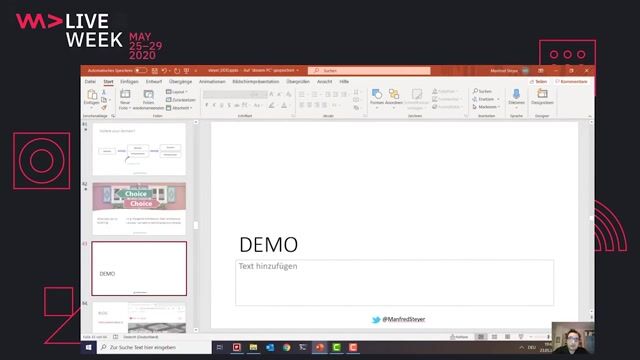Click the Windows taskbar search box

pyautogui.click(x=154, y=347)
